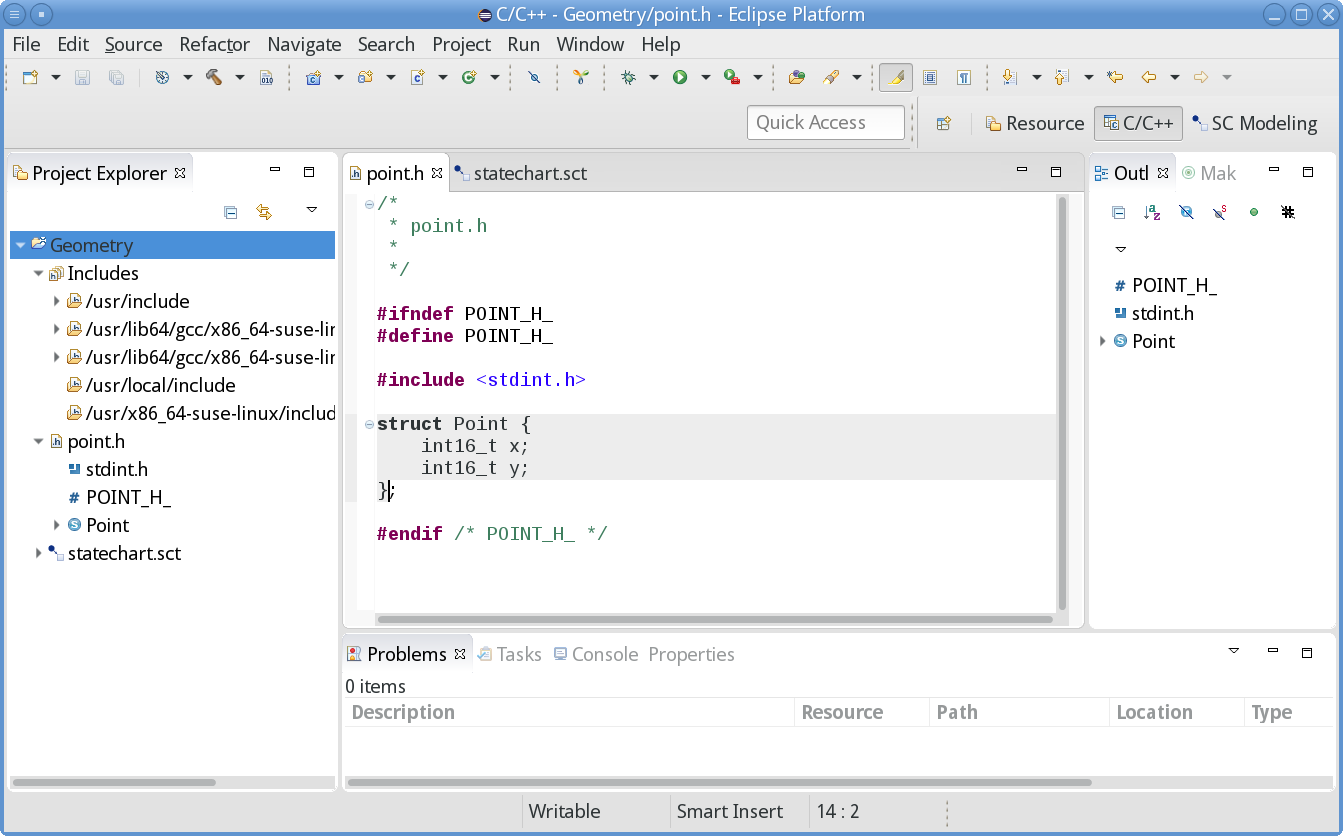Click the Last Edit Location arrow icon

point(1116,77)
